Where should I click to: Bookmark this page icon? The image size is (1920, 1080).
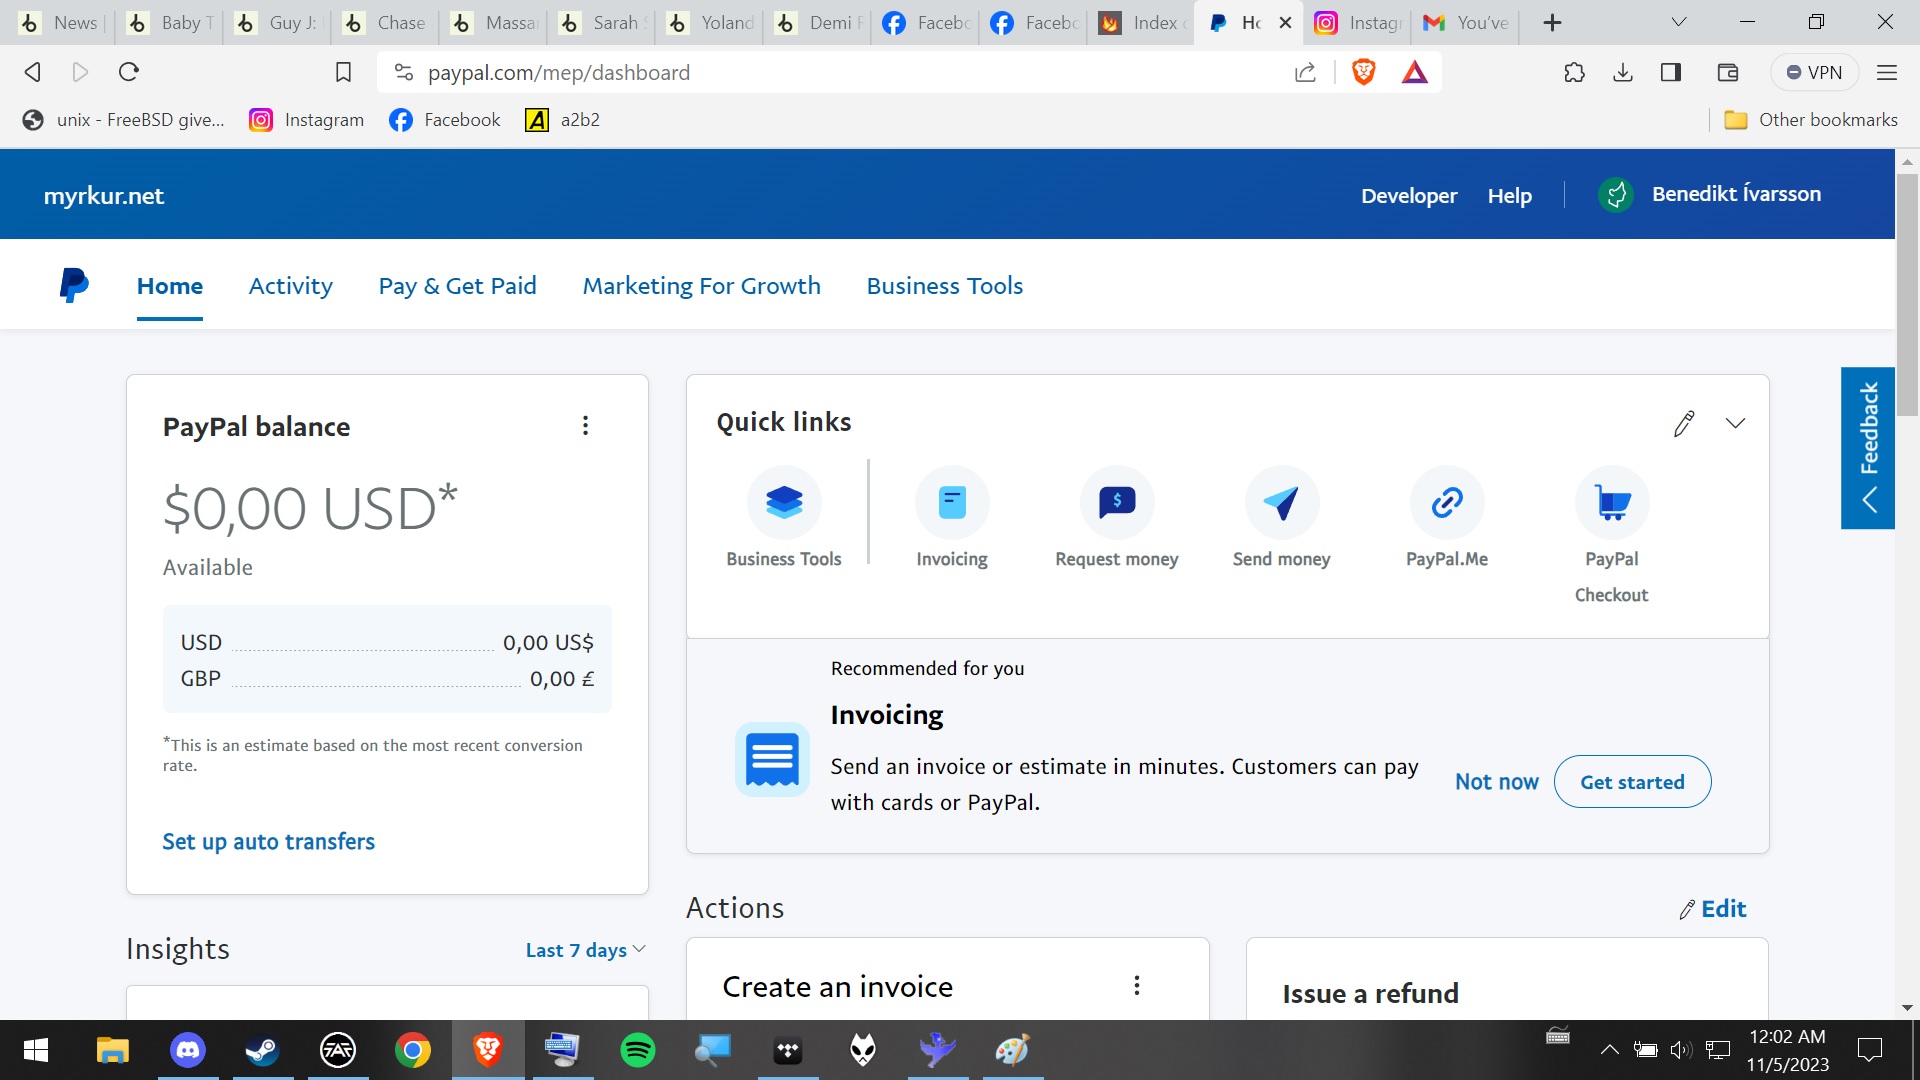343,72
